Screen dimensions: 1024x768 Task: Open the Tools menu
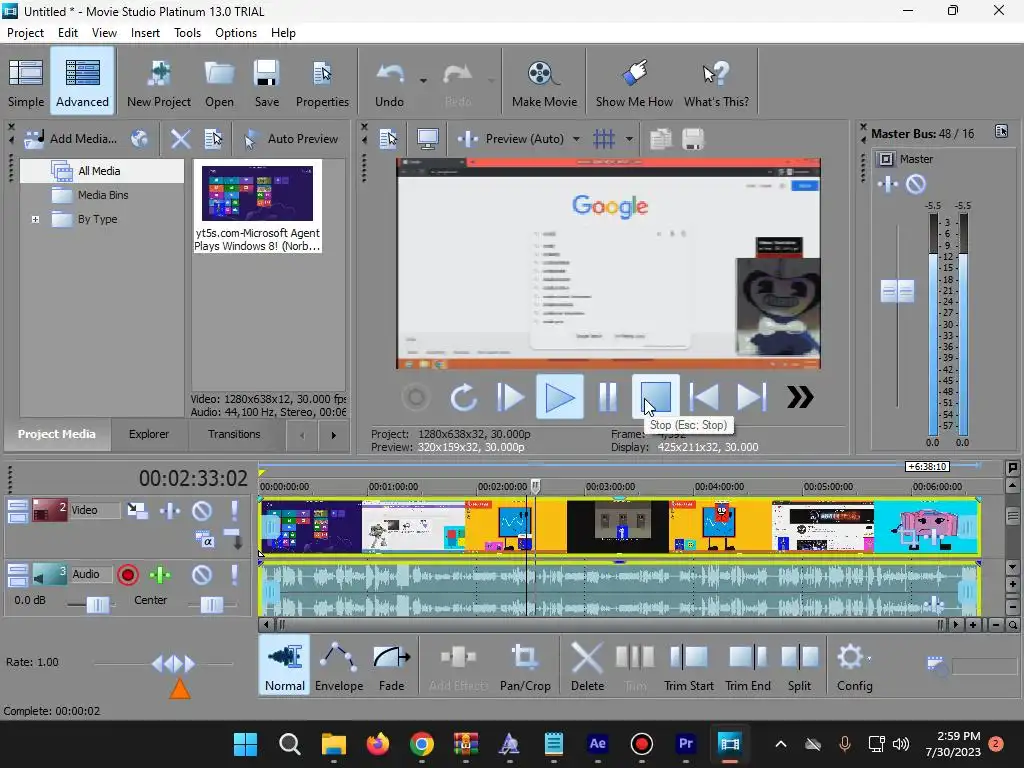pos(187,33)
